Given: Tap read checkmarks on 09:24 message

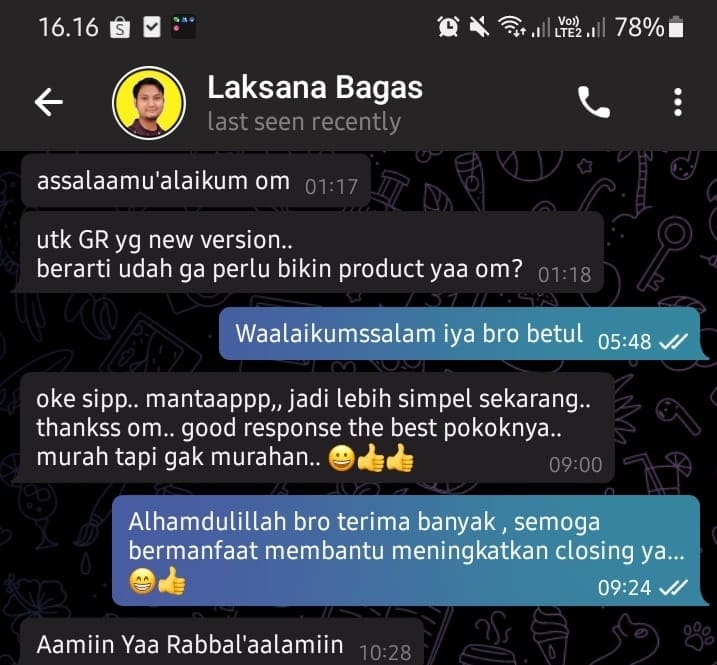Looking at the screenshot, I should (x=673, y=587).
